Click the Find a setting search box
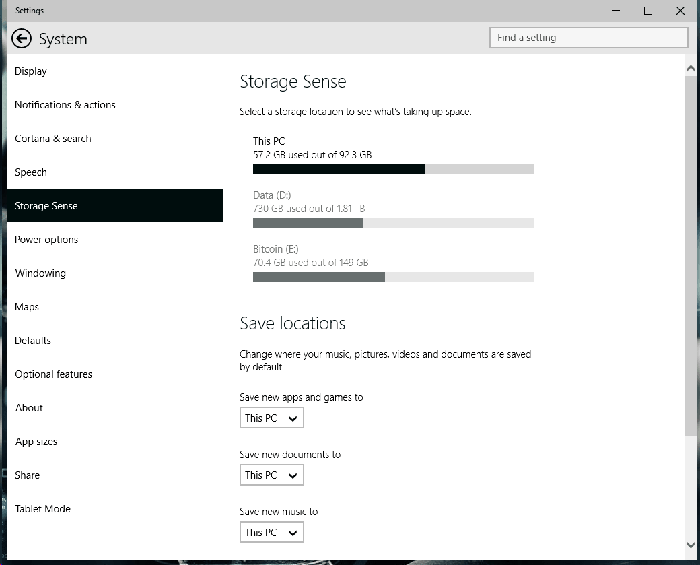Image resolution: width=700 pixels, height=565 pixels. pyautogui.click(x=589, y=38)
